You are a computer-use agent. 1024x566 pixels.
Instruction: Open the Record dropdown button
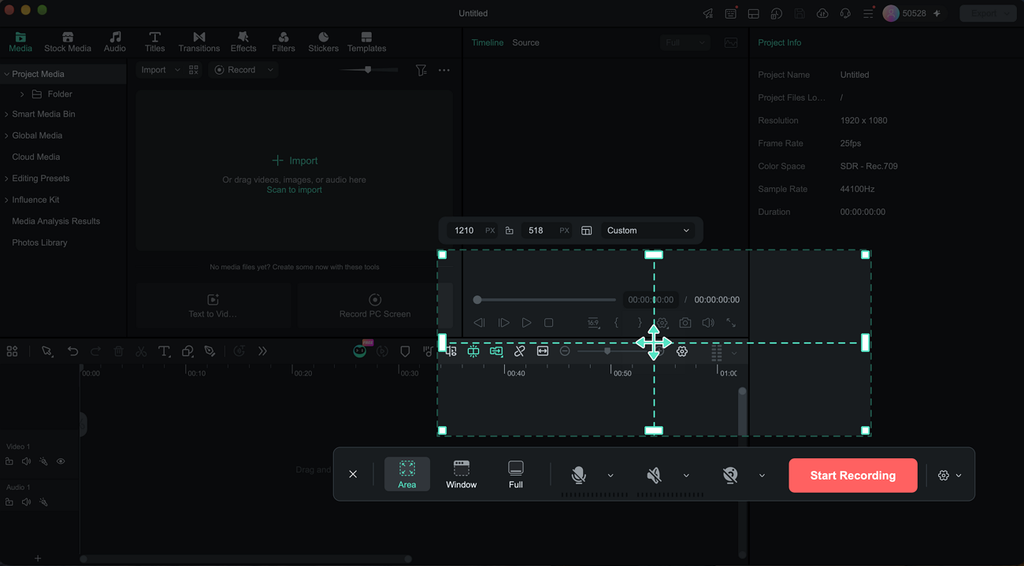pyautogui.click(x=243, y=70)
